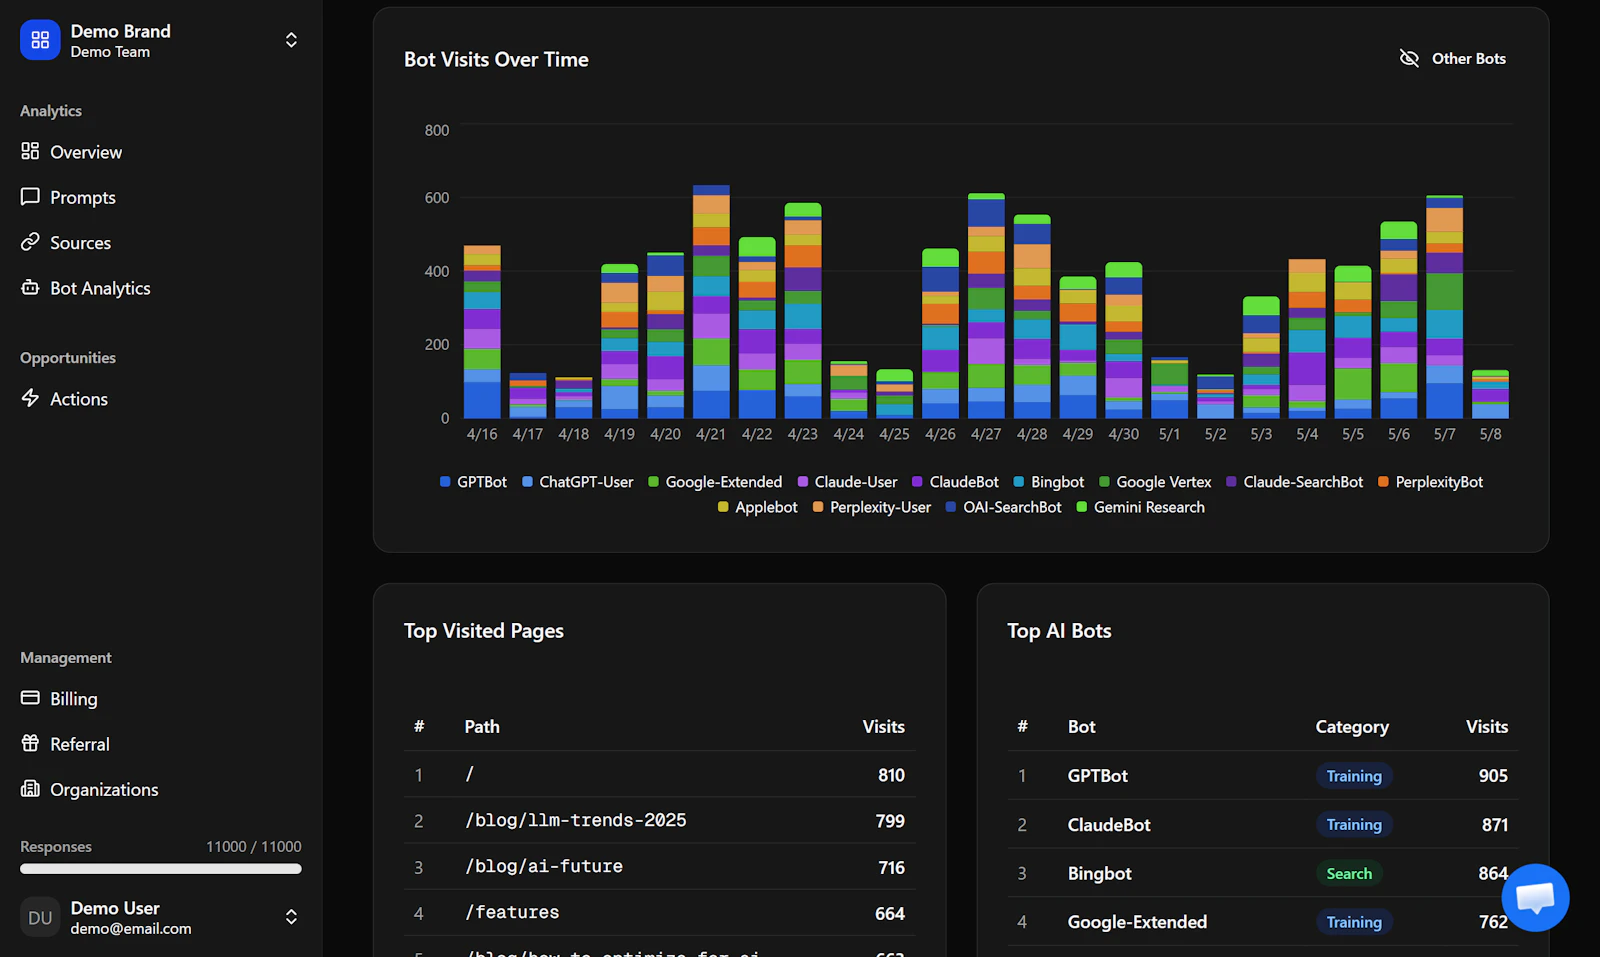This screenshot has height=957, width=1600.
Task: Click the Training badge for ClaudeBot
Action: click(x=1354, y=825)
